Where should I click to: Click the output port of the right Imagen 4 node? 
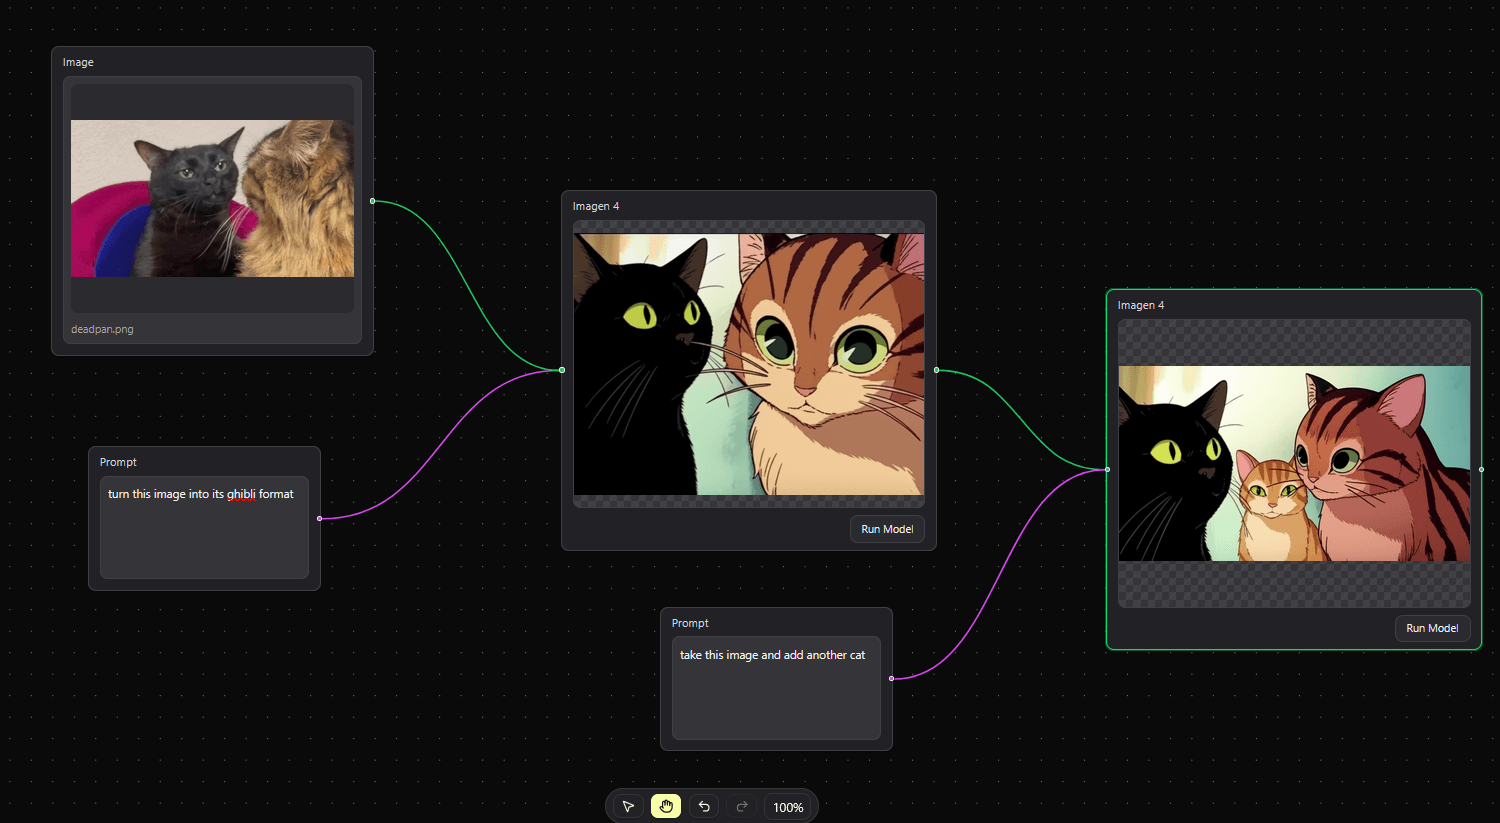(1481, 469)
